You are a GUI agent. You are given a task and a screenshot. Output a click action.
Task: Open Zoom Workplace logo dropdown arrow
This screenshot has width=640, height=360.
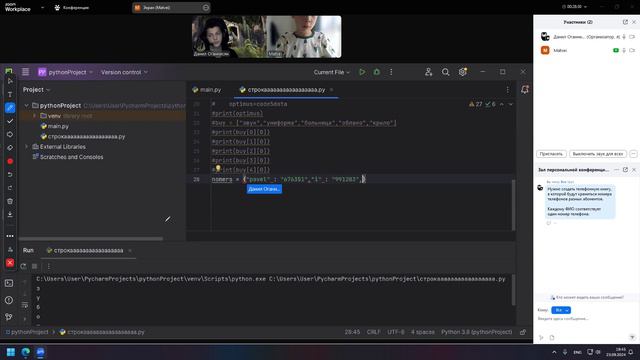pyautogui.click(x=42, y=7)
